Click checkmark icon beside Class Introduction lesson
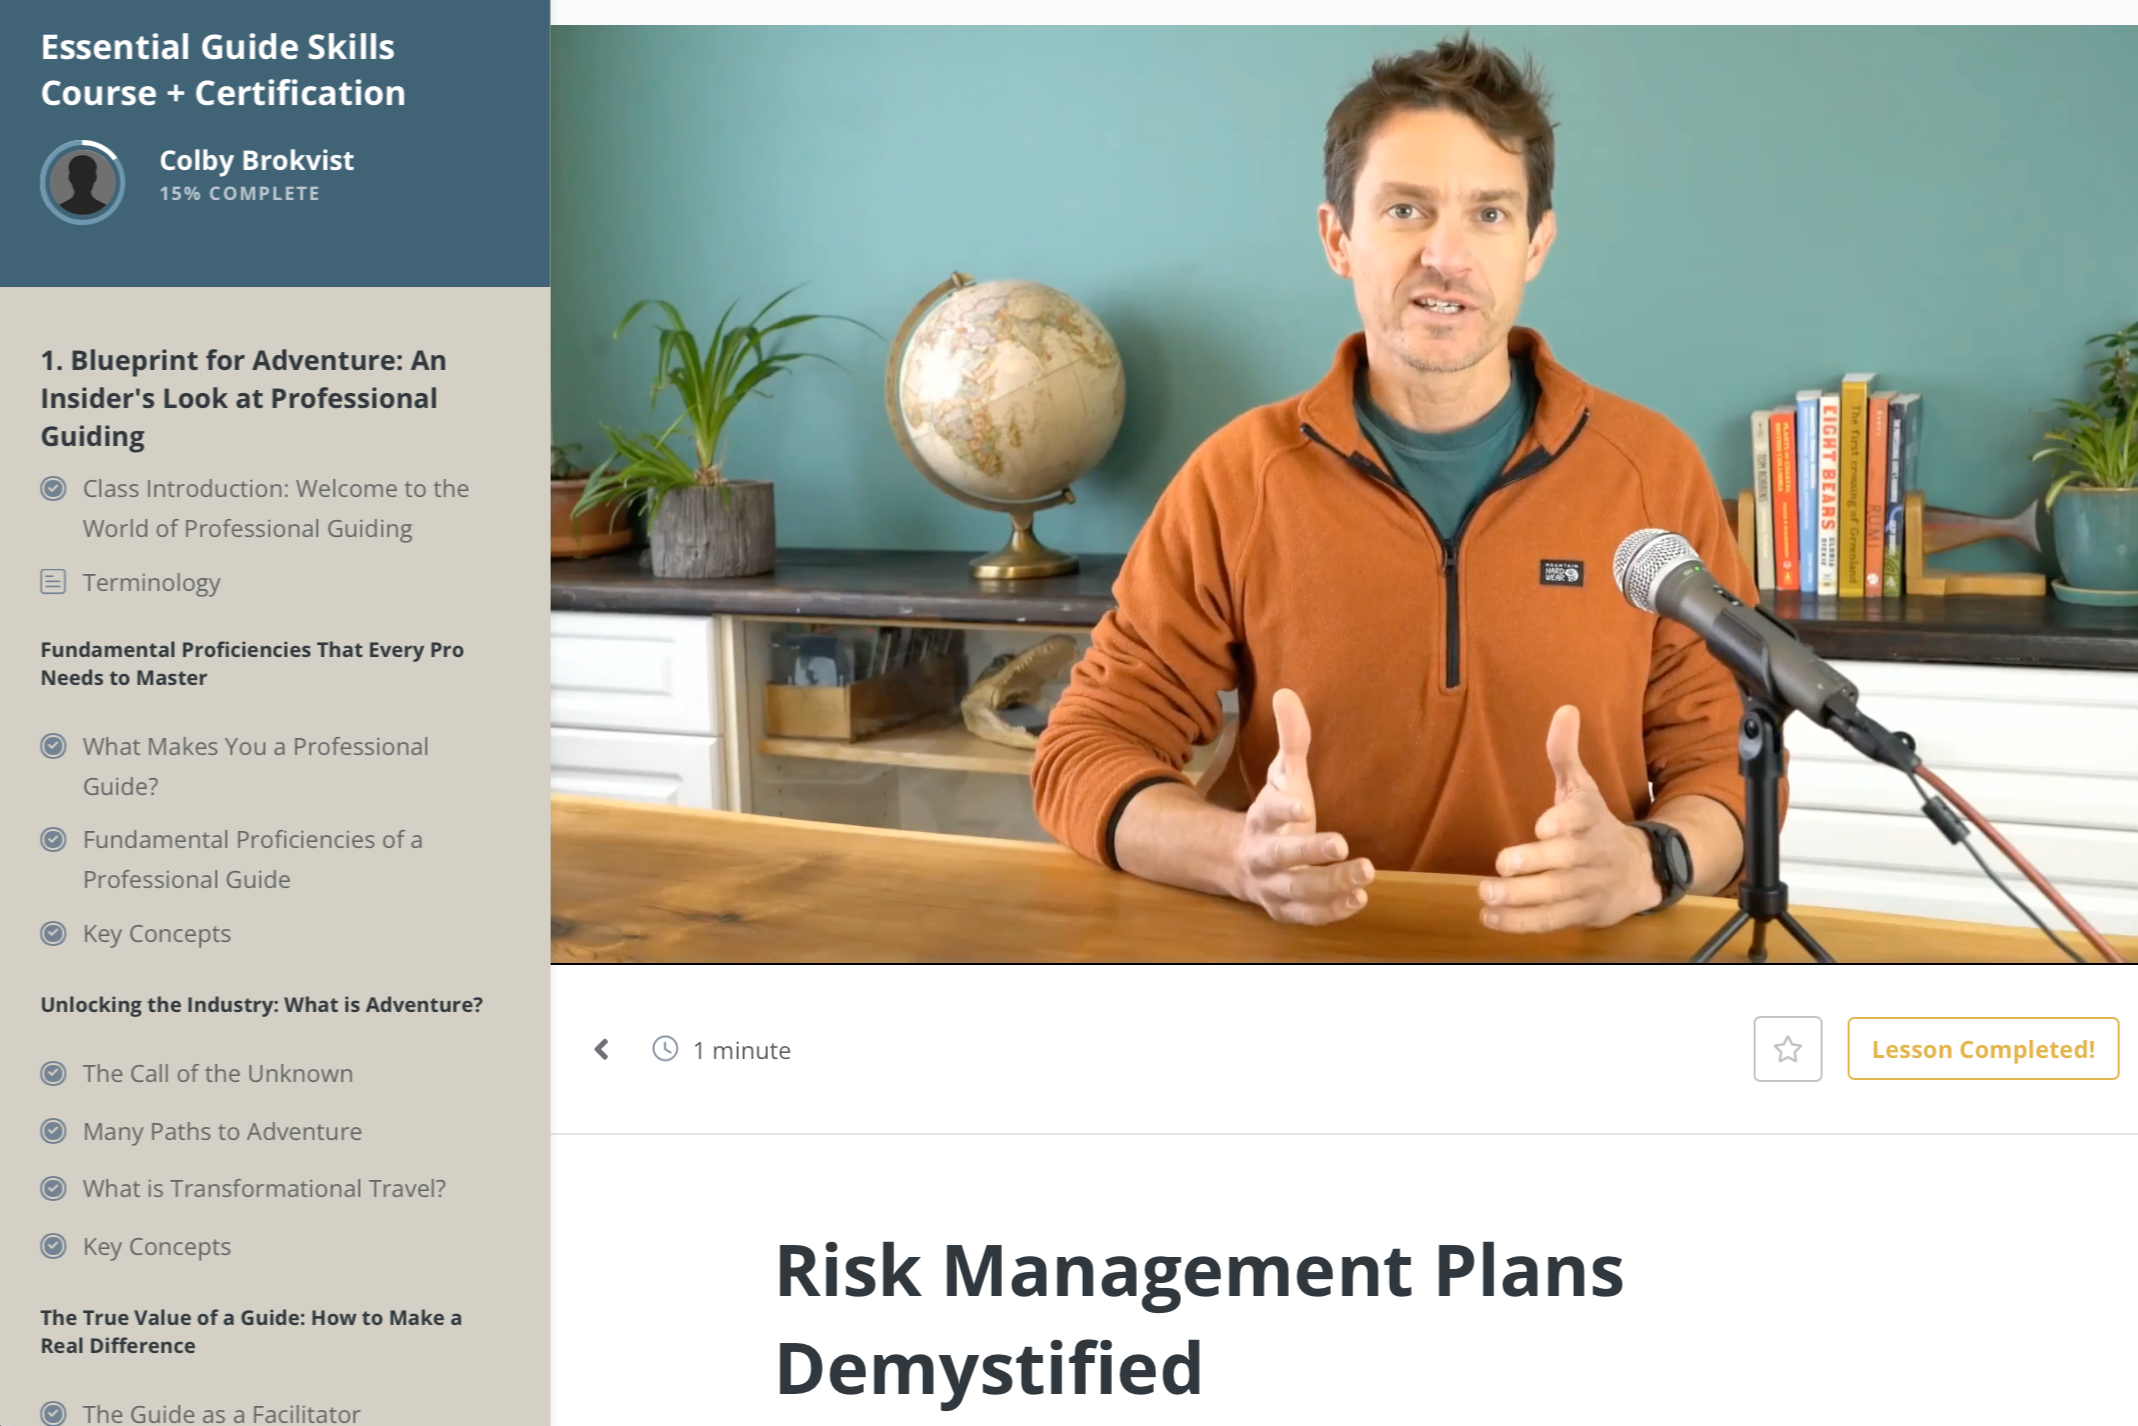Image resolution: width=2138 pixels, height=1426 pixels. [x=53, y=489]
